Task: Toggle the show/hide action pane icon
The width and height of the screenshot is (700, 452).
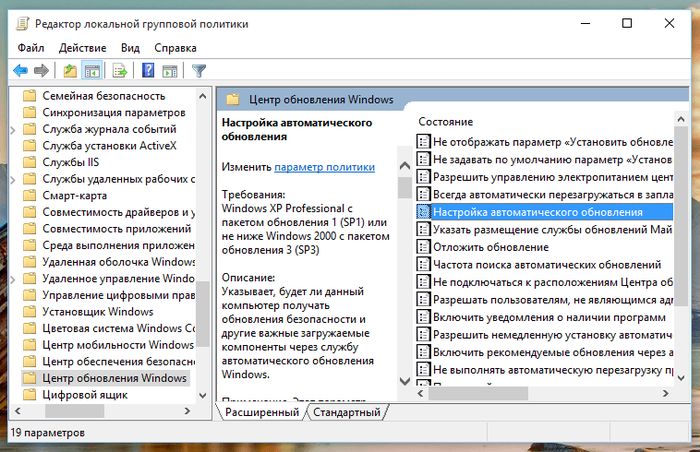Action: [169, 71]
